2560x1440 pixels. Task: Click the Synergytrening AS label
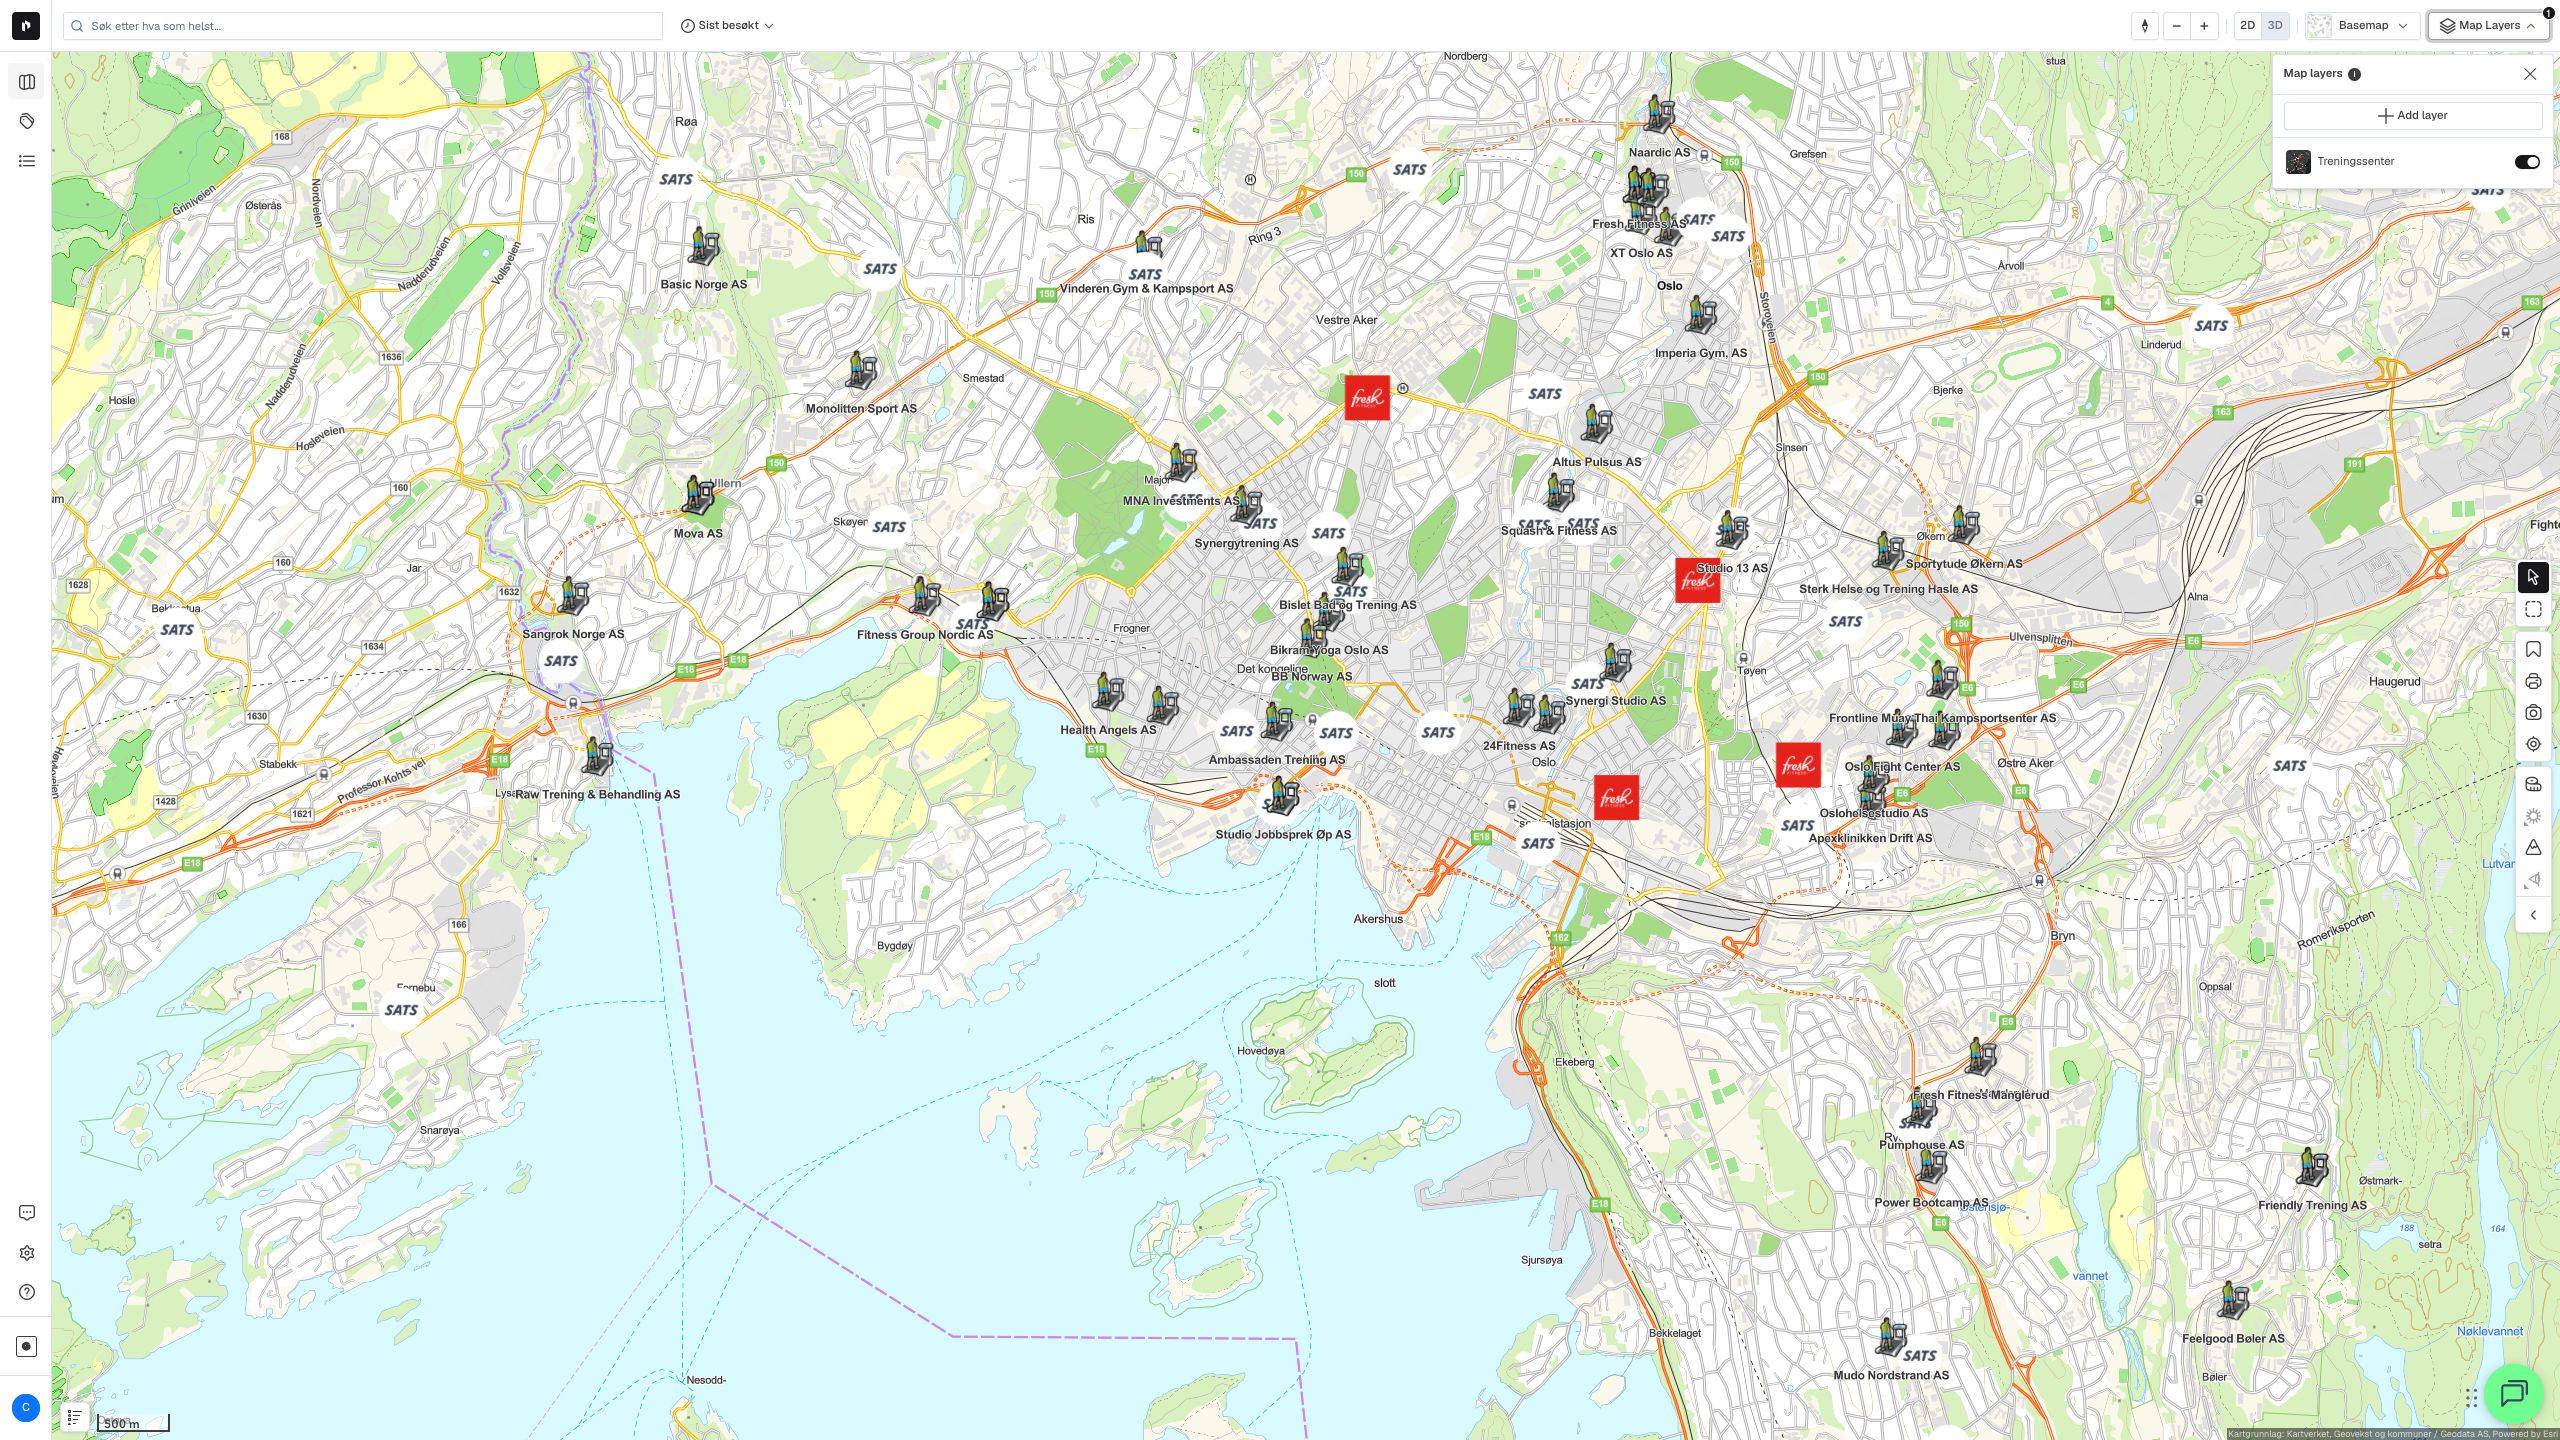click(x=1246, y=544)
